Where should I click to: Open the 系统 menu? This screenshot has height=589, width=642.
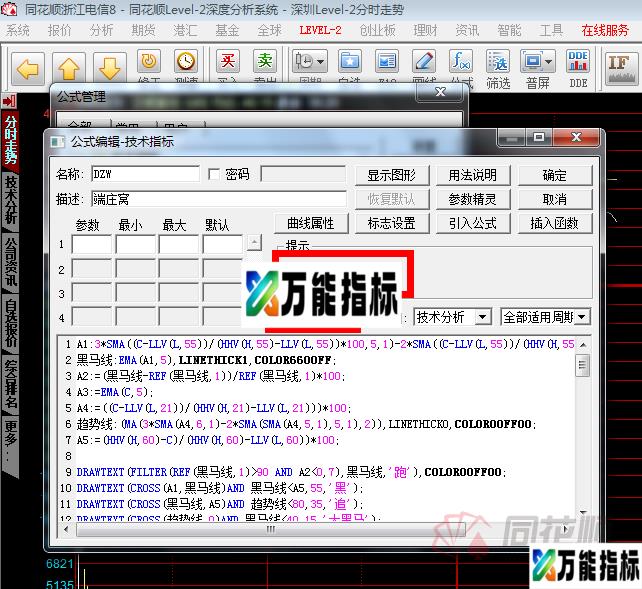(x=18, y=30)
